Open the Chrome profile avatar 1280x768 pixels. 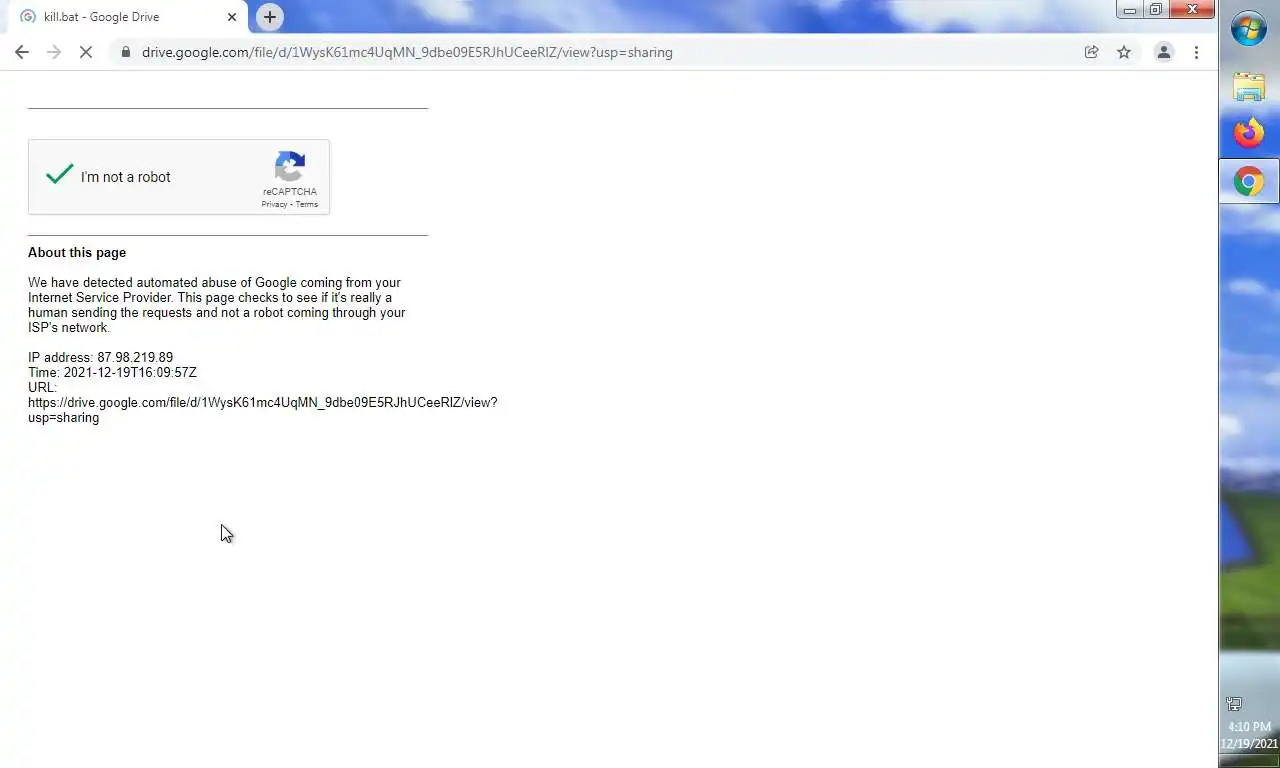click(x=1164, y=52)
